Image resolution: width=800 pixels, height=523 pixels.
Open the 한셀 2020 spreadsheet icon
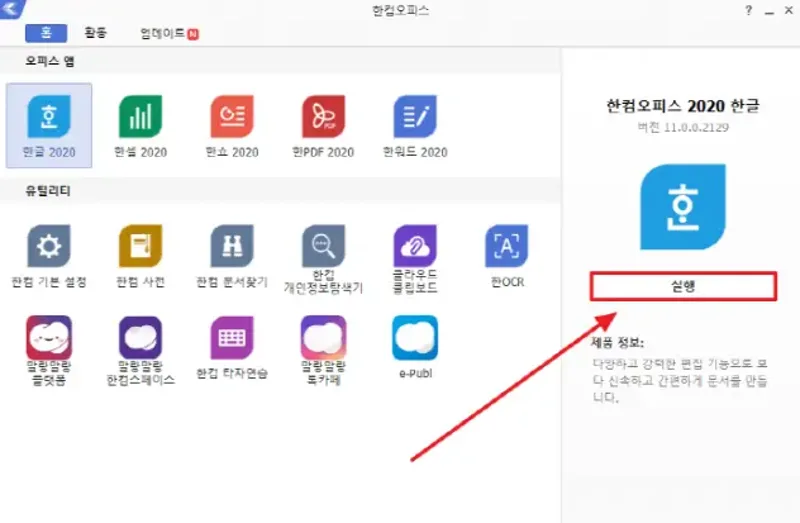[140, 116]
